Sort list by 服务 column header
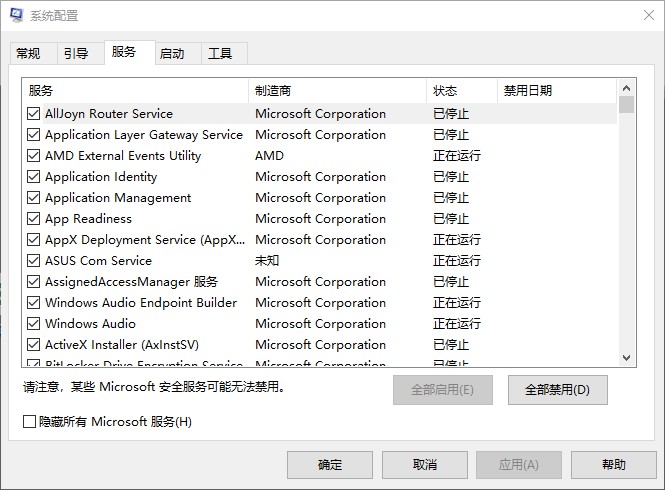Screen dimensions: 665x490 (x=135, y=91)
